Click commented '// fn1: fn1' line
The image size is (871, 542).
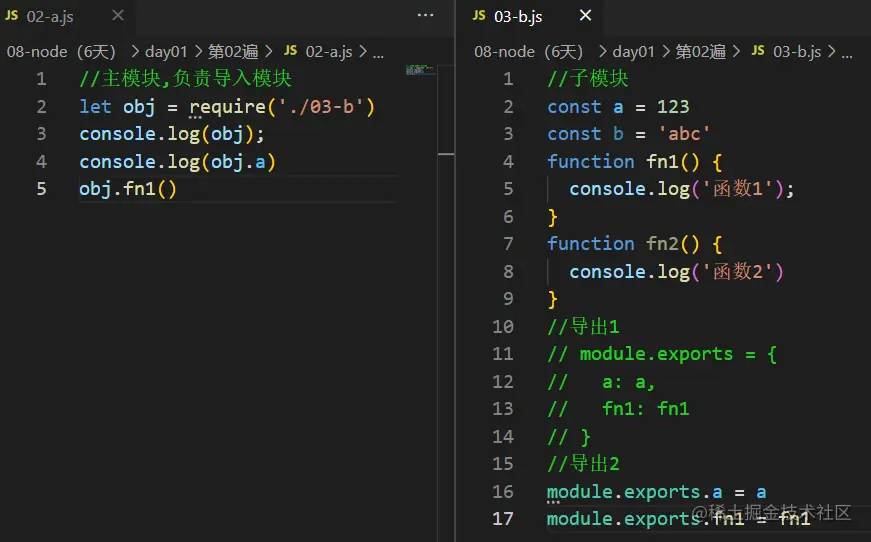coord(618,409)
